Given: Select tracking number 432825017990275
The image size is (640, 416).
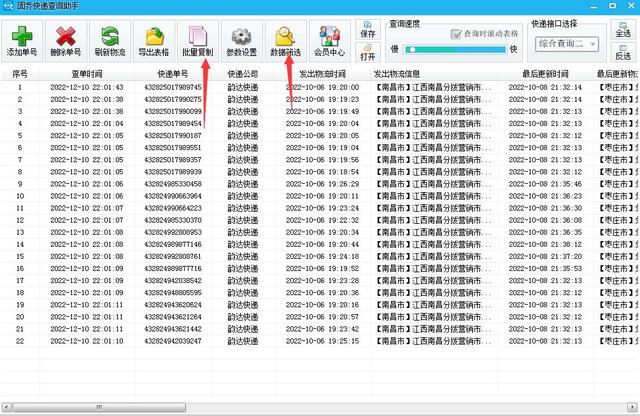Looking at the screenshot, I should [173, 99].
